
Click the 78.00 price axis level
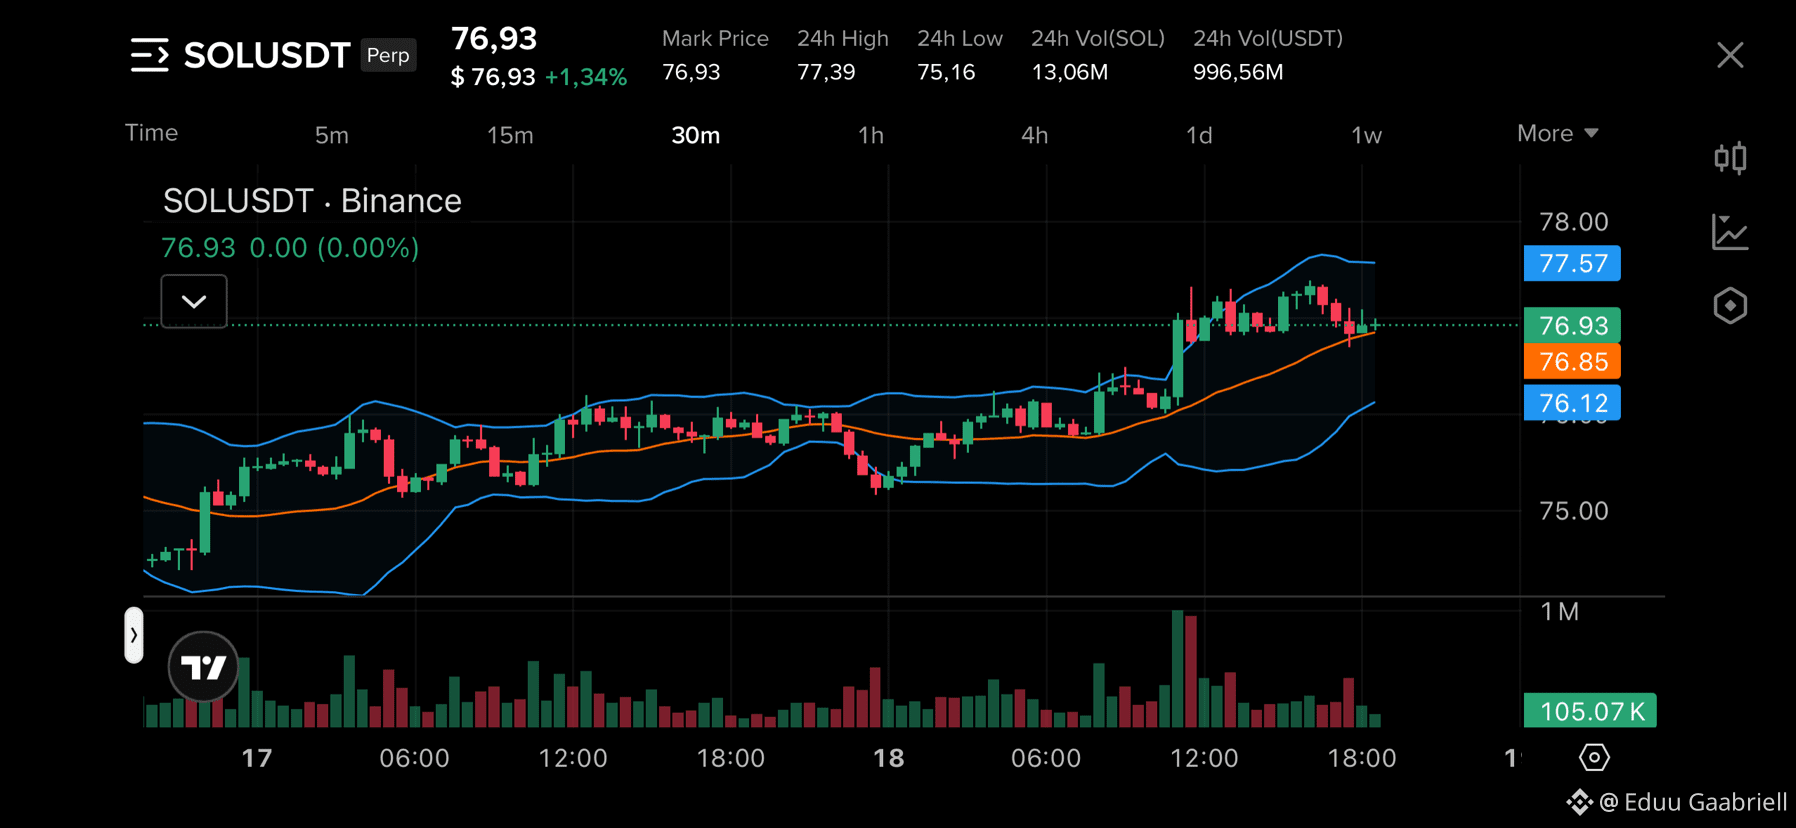point(1574,222)
